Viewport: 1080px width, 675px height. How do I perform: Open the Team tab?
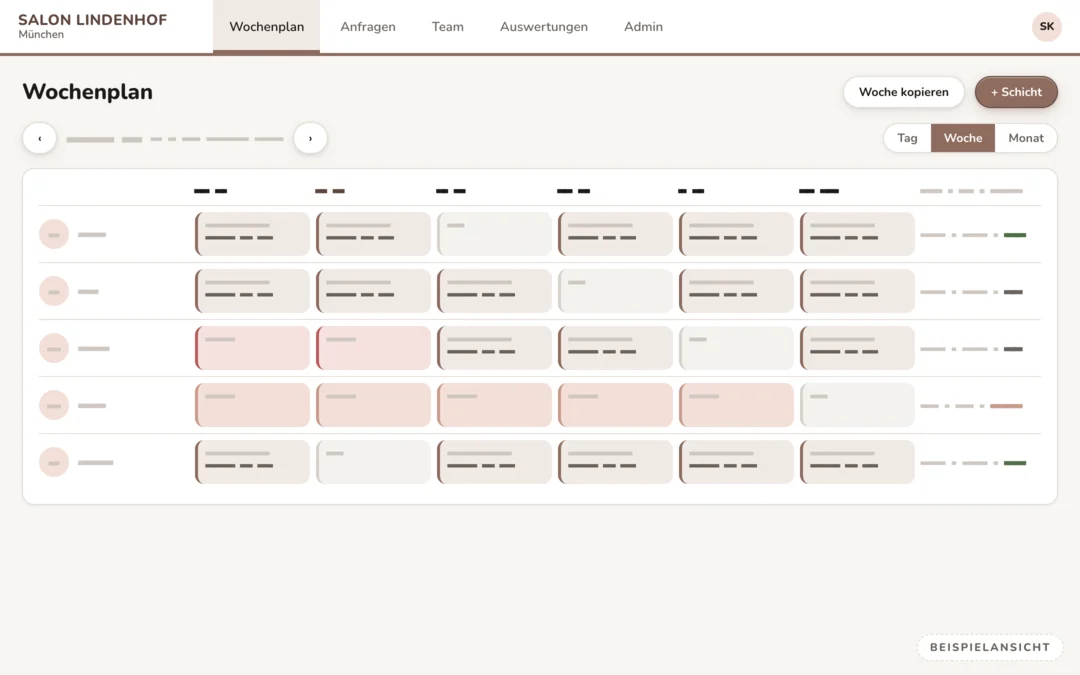point(448,26)
